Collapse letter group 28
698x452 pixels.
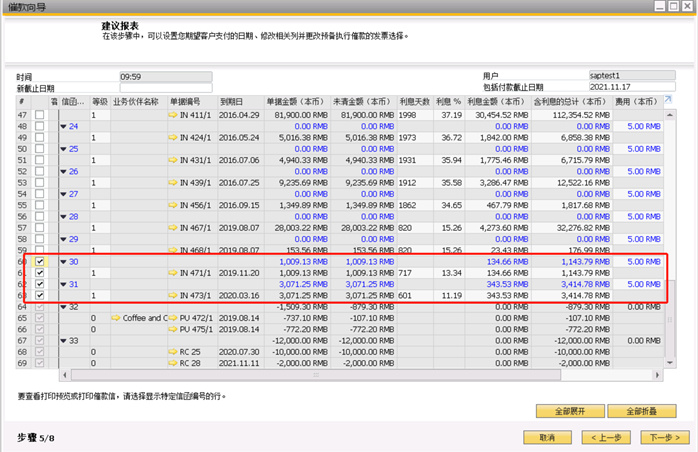click(x=63, y=217)
